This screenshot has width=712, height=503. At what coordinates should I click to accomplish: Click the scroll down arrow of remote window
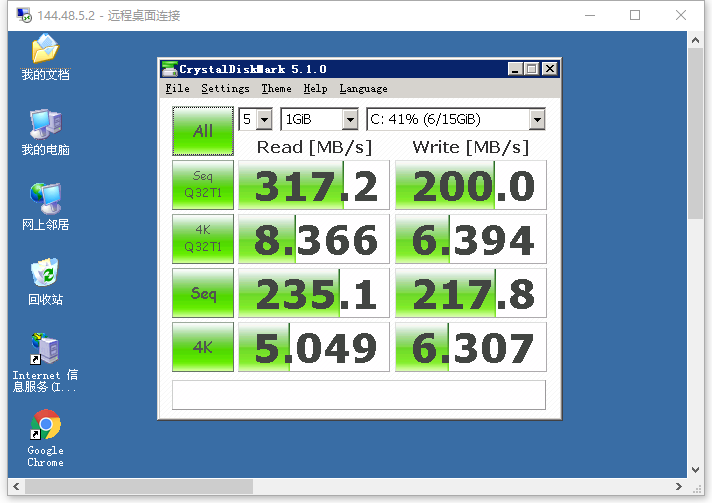[x=695, y=470]
